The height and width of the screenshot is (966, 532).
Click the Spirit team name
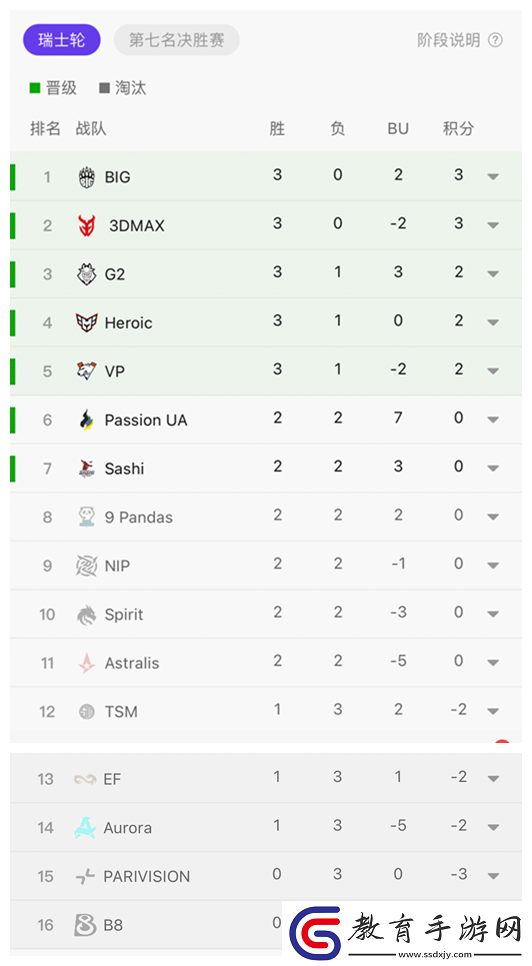tap(124, 614)
